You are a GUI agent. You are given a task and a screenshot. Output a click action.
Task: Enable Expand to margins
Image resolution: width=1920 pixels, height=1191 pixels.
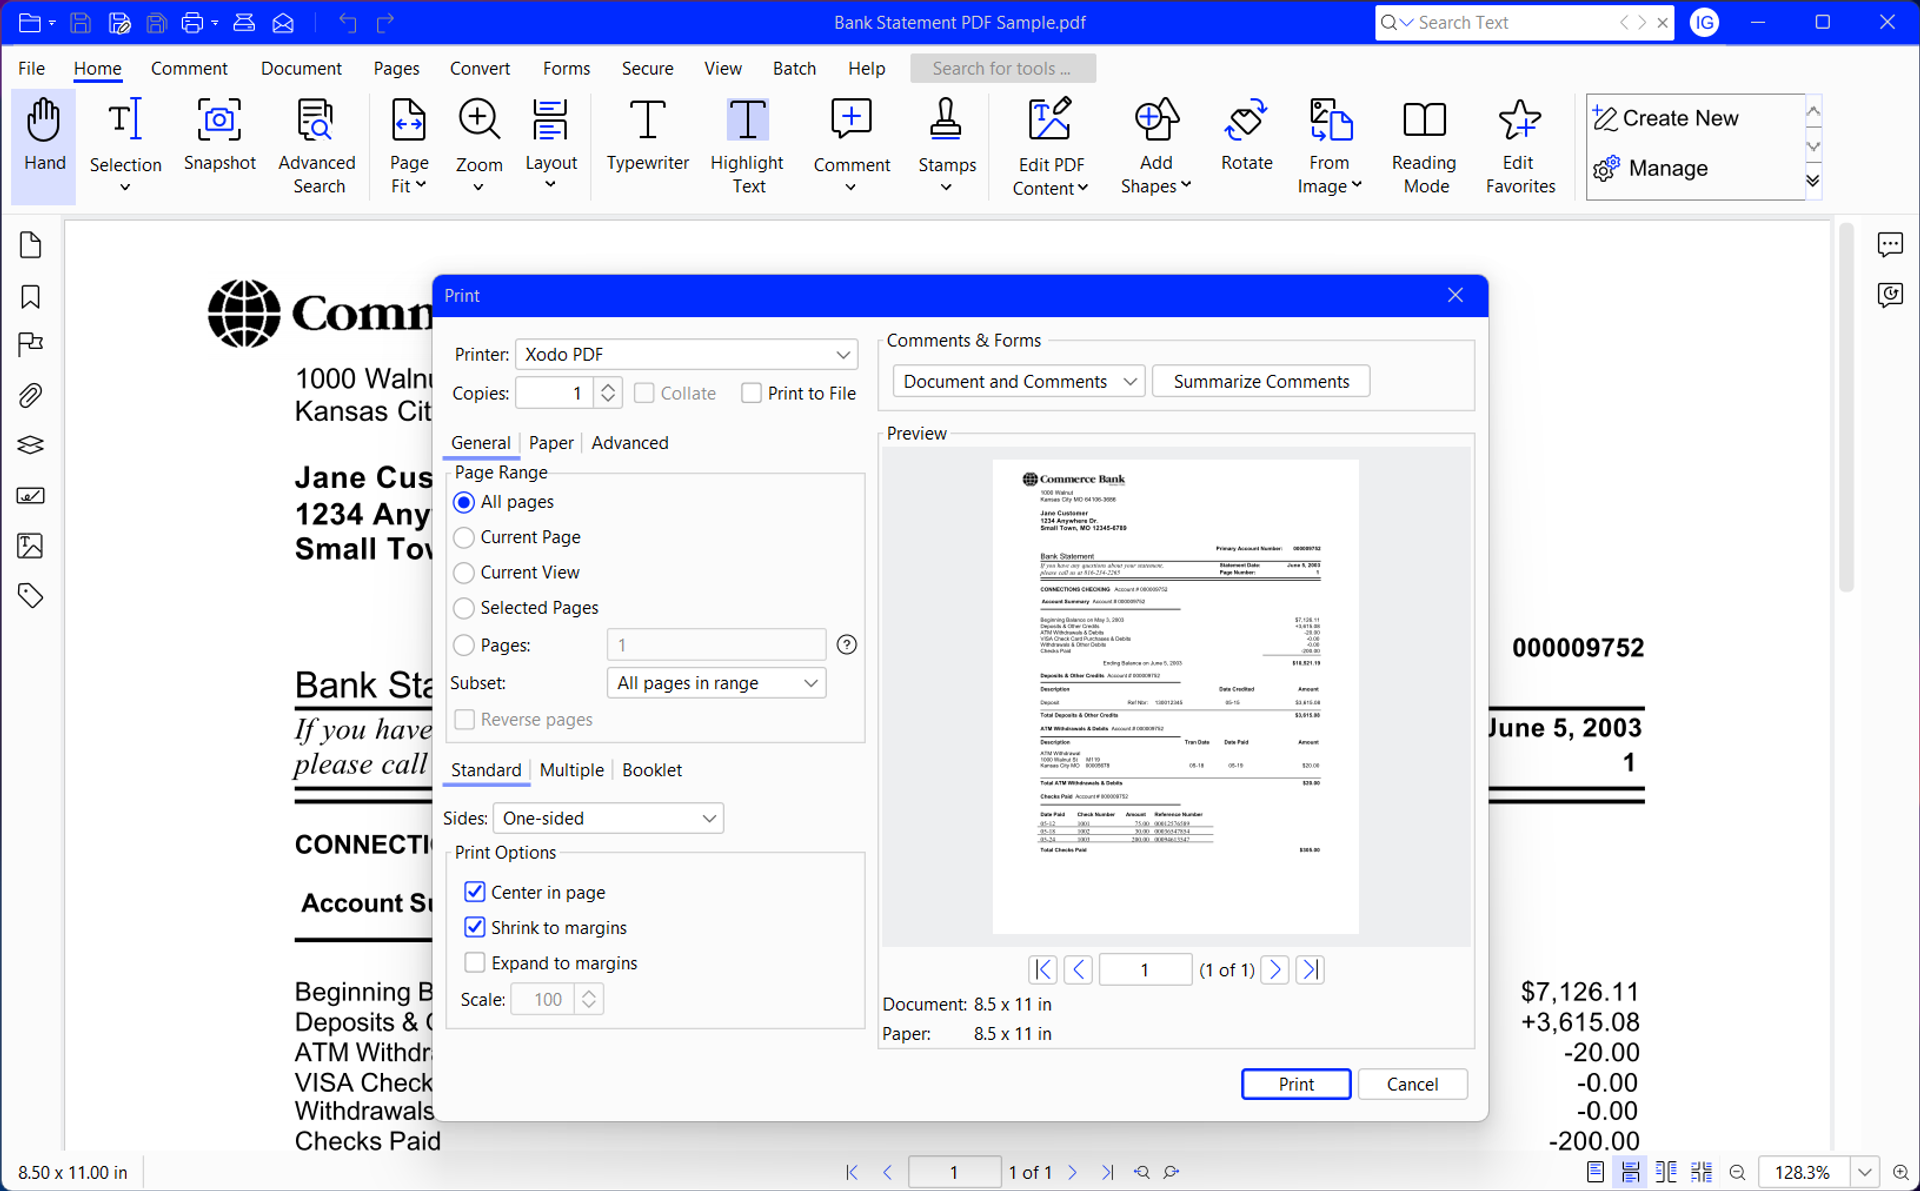coord(475,962)
